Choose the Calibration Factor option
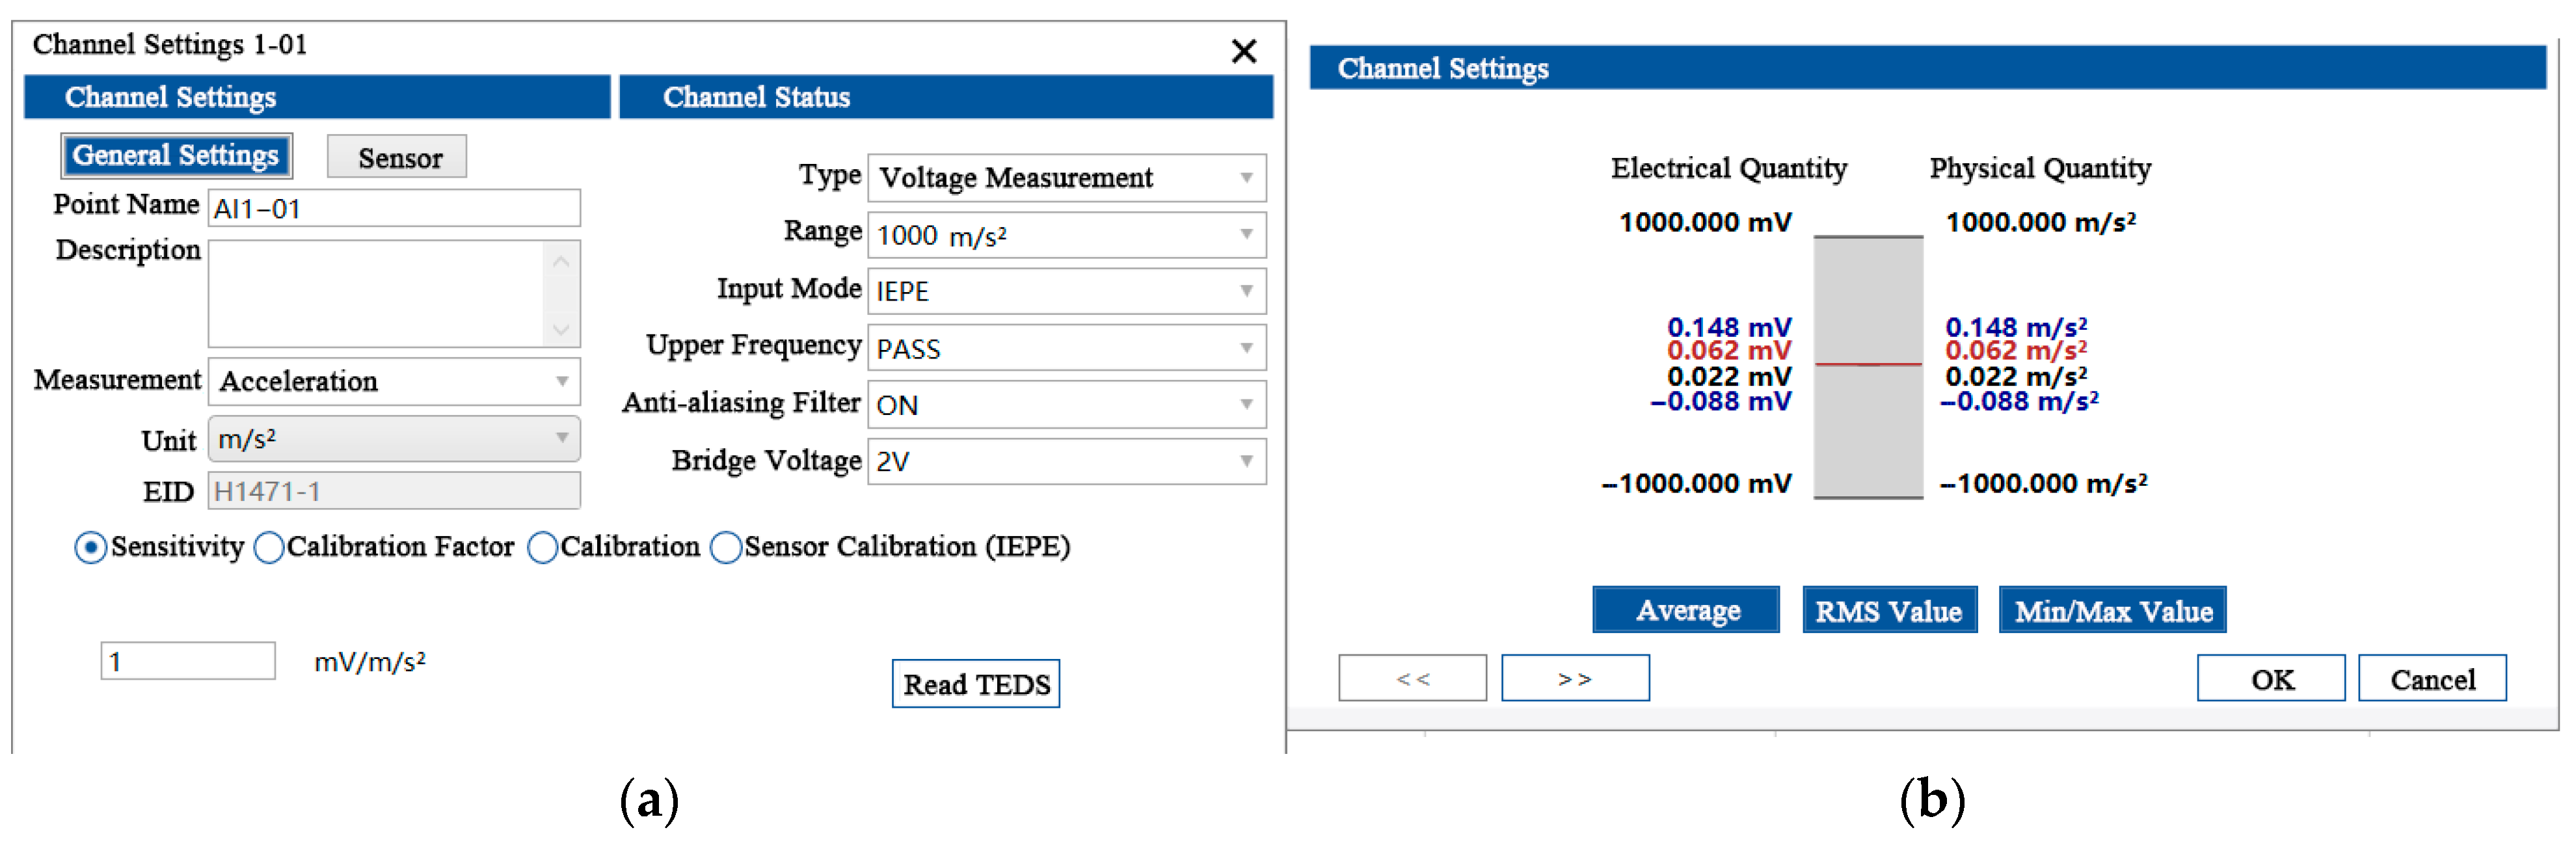2576x845 pixels. 269,548
